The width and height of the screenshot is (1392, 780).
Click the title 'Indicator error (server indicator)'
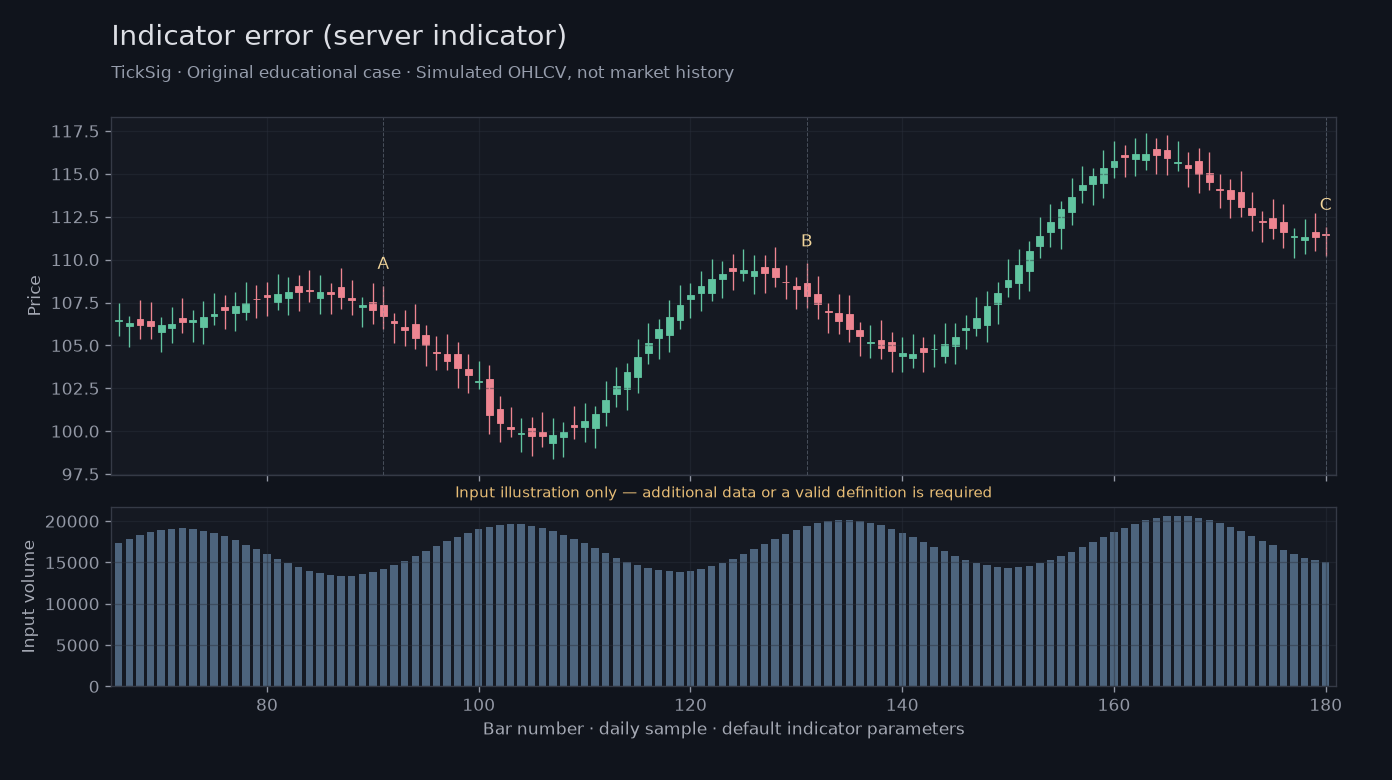(x=339, y=36)
